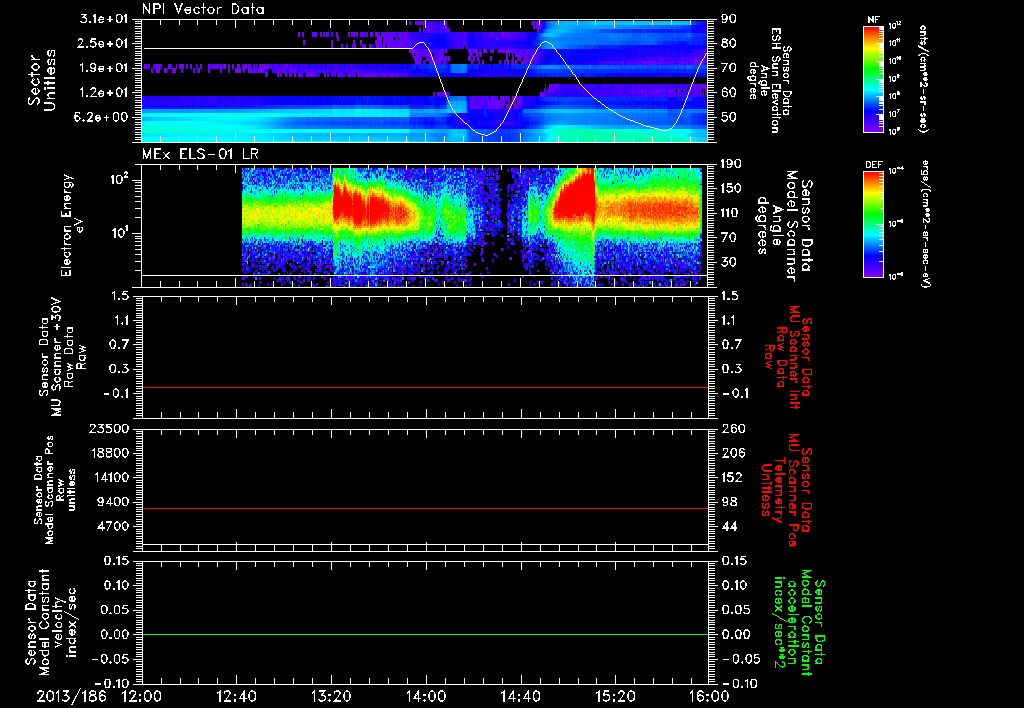The image size is (1024, 708).
Task: Click the 'MU Scanner +30V Raw Data' axis label
Action: (x=62, y=357)
